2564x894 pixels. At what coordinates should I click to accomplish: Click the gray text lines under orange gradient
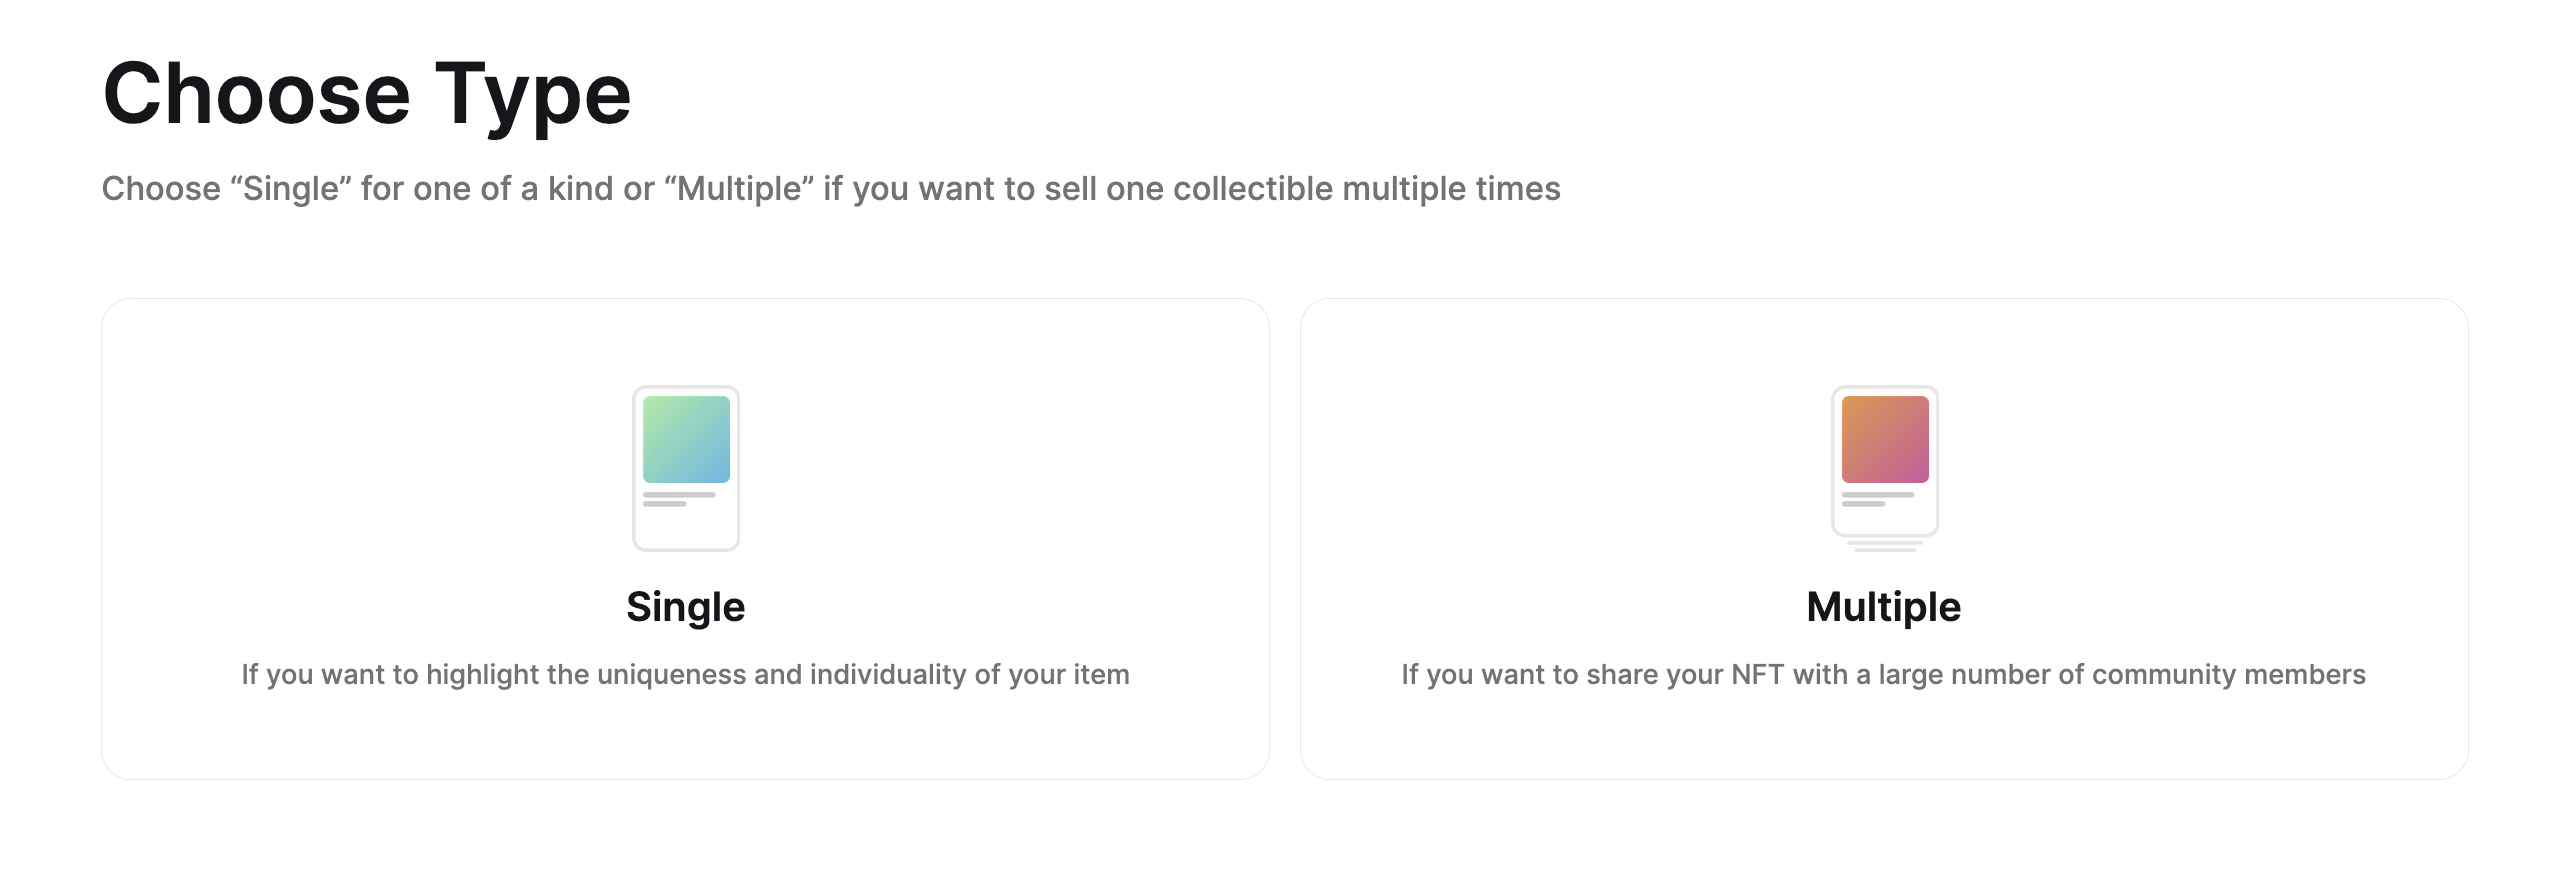pyautogui.click(x=1878, y=499)
